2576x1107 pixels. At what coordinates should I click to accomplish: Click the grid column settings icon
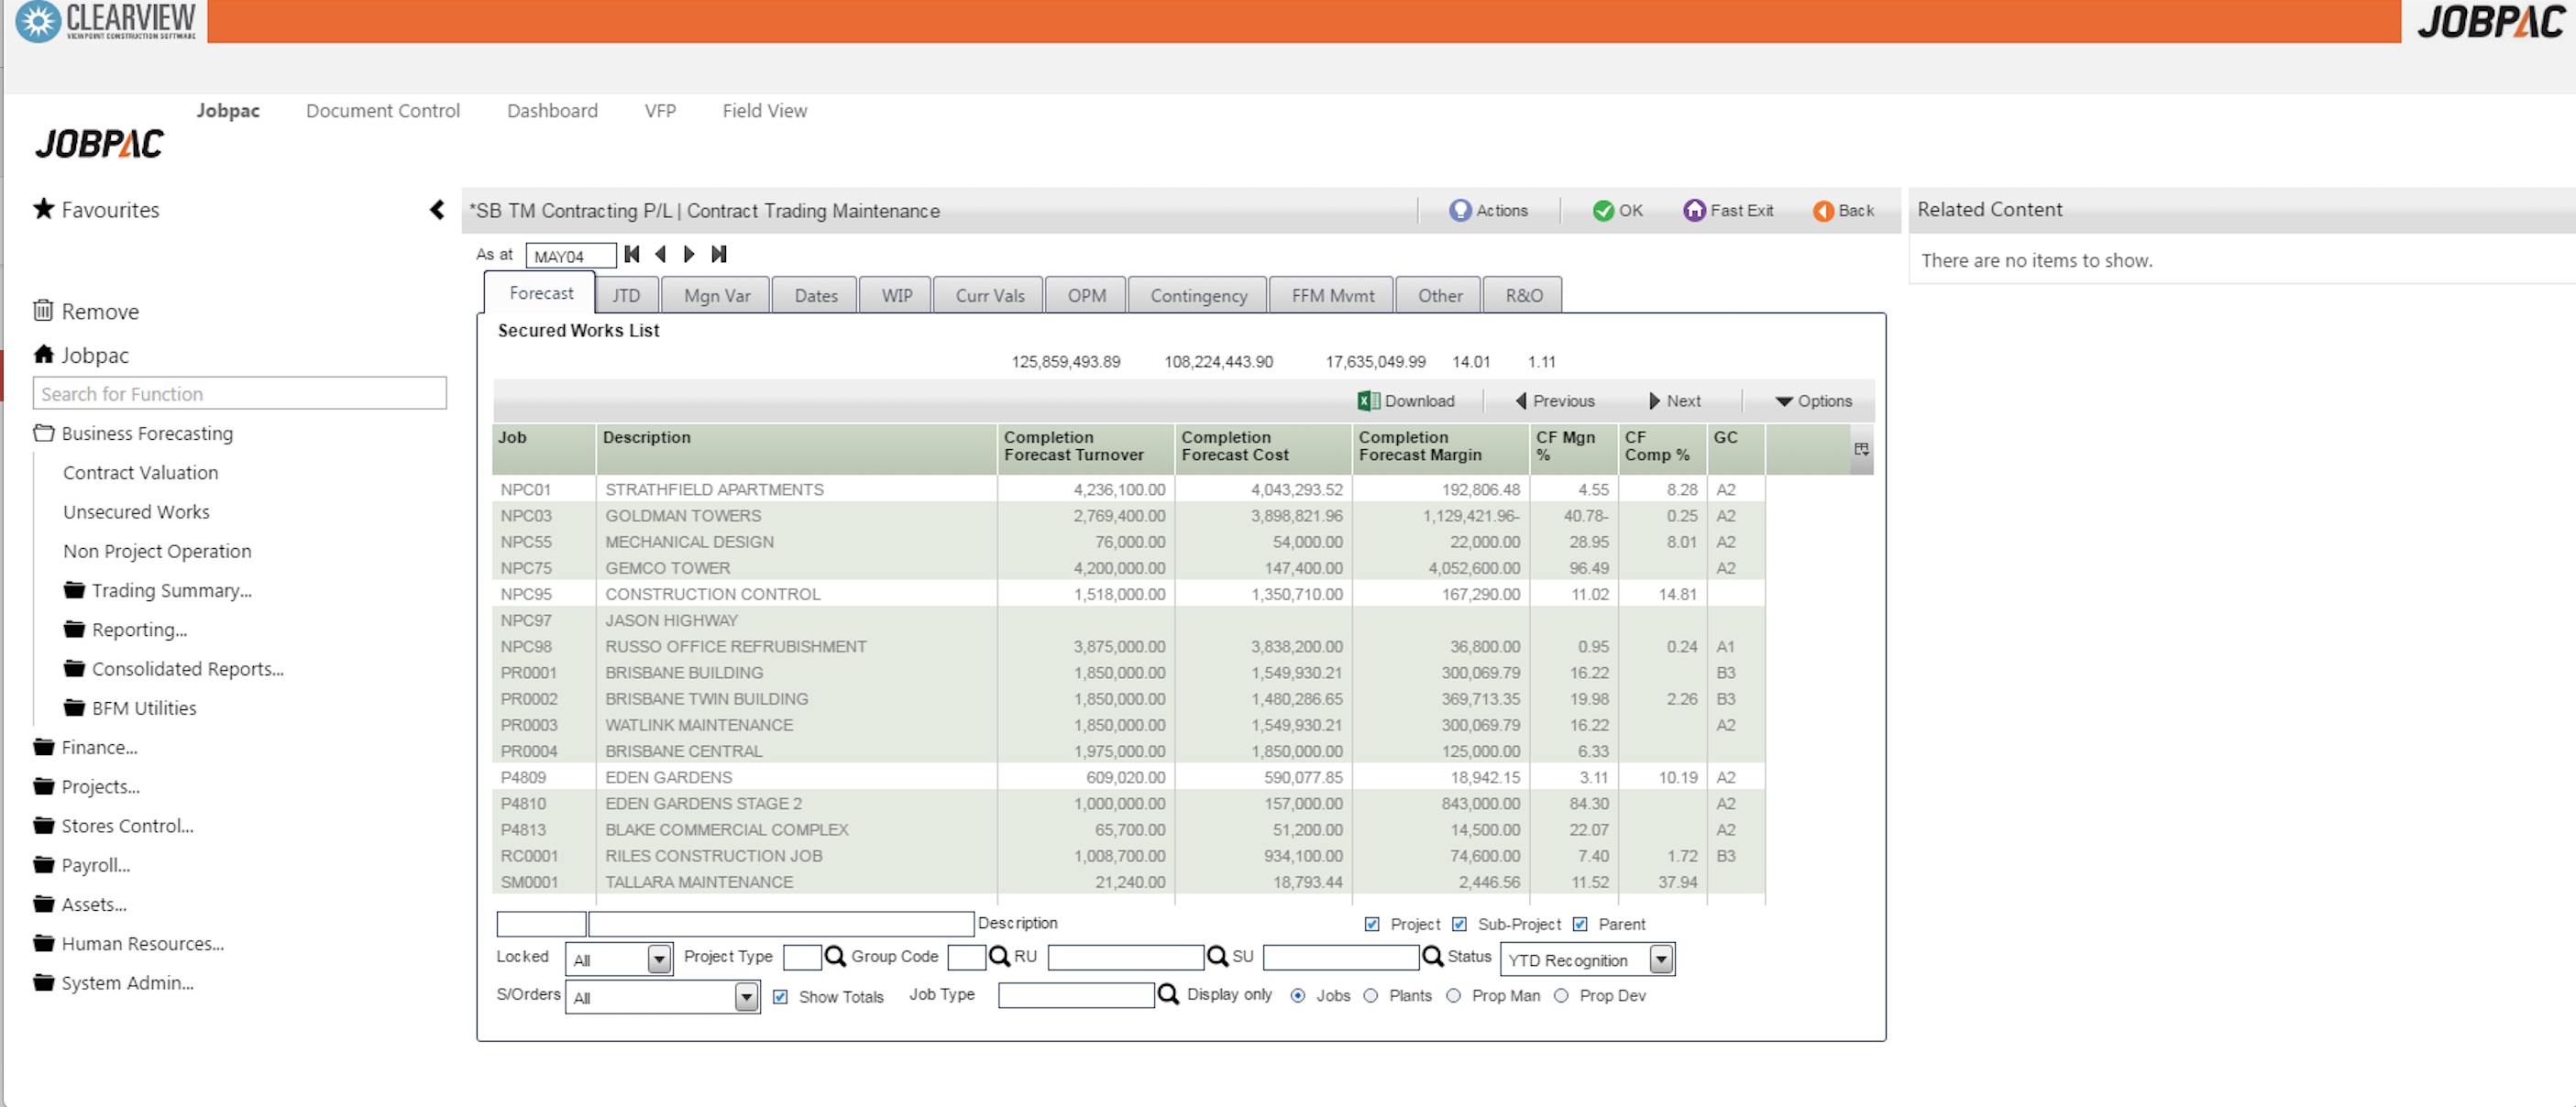click(1861, 449)
